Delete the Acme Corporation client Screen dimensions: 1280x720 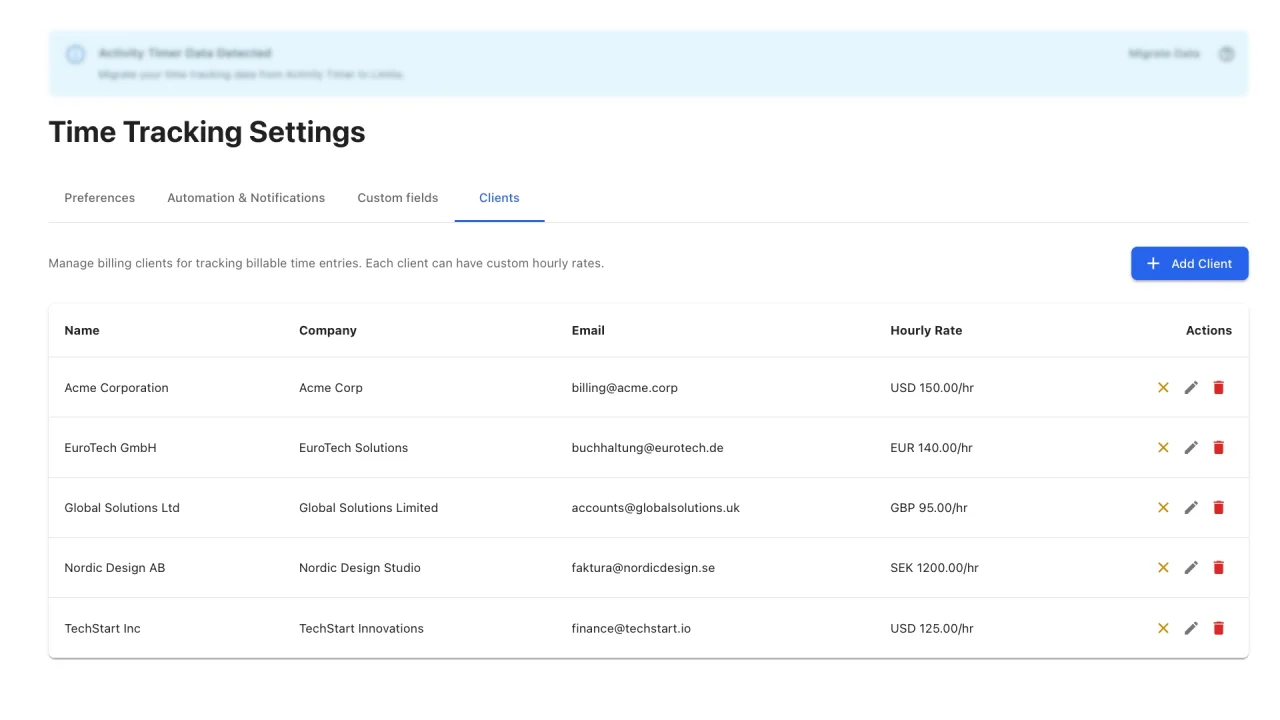click(x=1218, y=387)
